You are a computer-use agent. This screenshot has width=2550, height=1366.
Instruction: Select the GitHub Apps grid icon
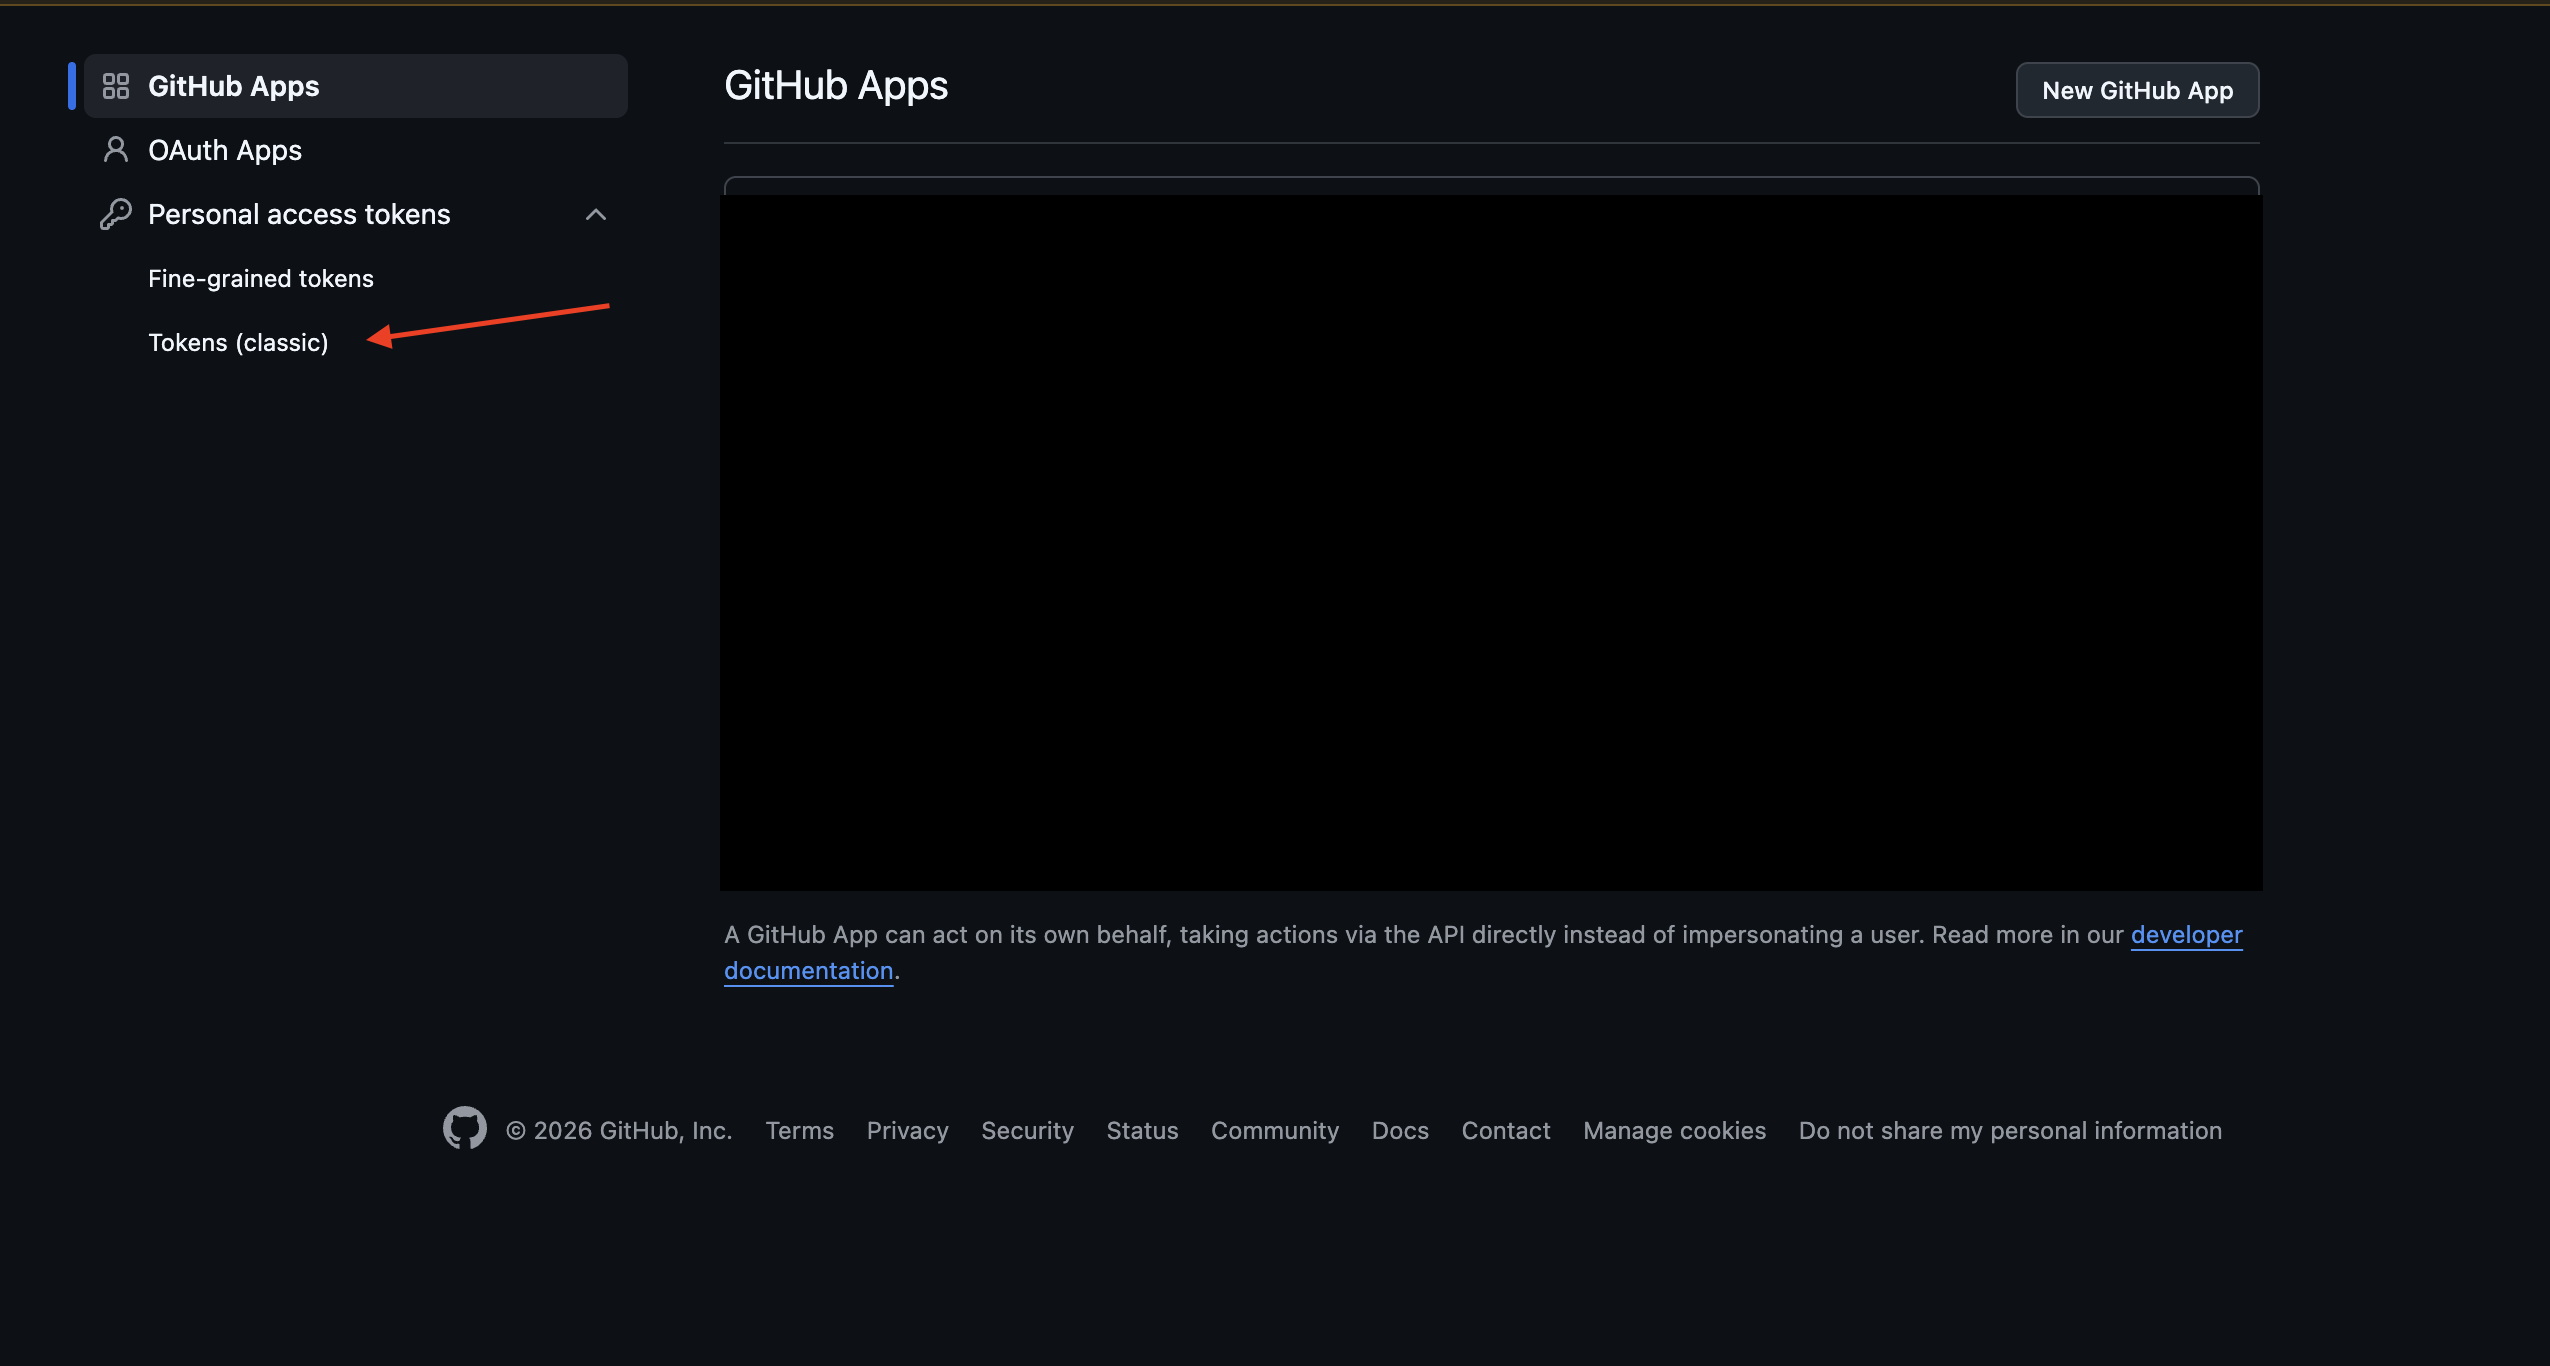click(116, 85)
